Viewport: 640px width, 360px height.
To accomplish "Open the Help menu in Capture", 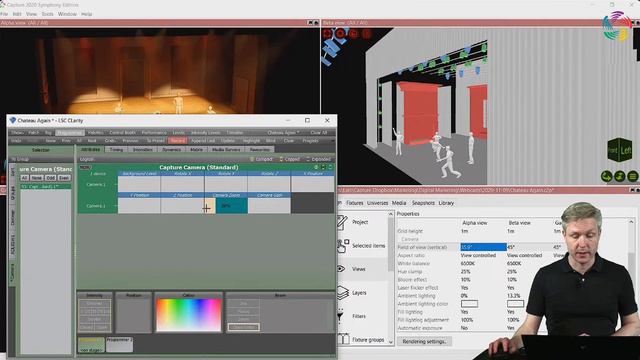I will tap(87, 14).
